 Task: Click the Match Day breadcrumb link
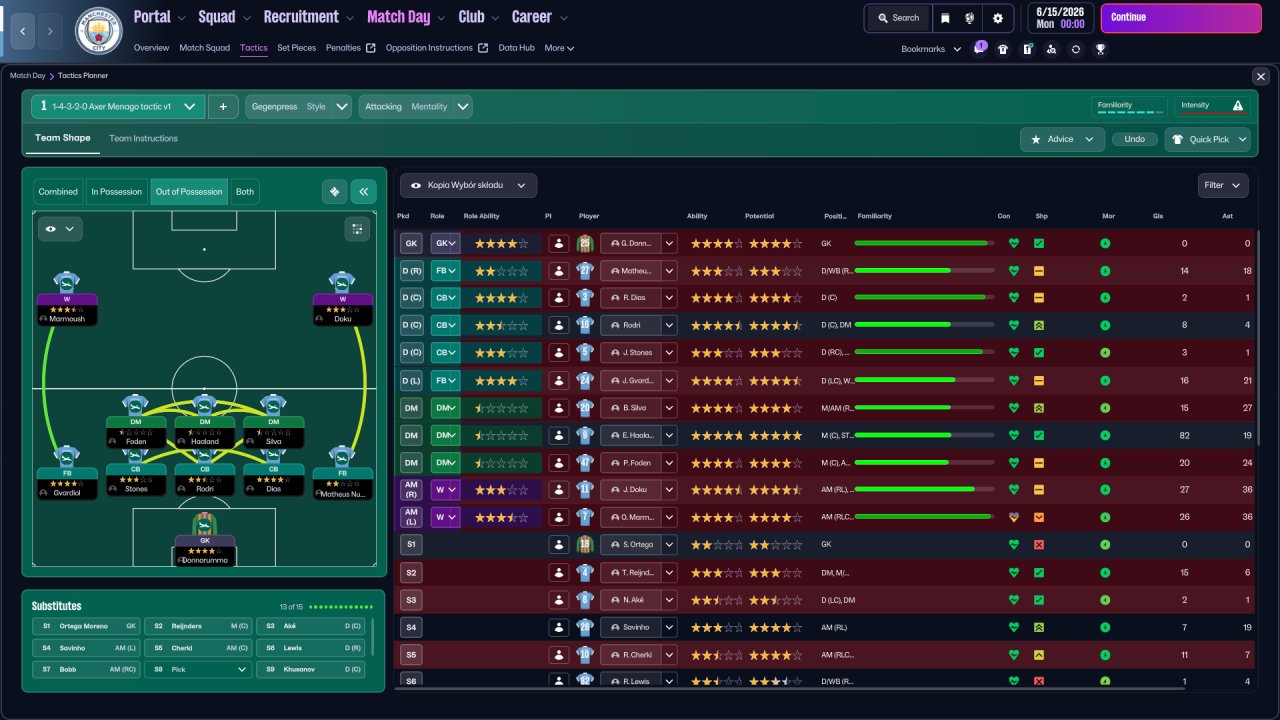click(28, 76)
